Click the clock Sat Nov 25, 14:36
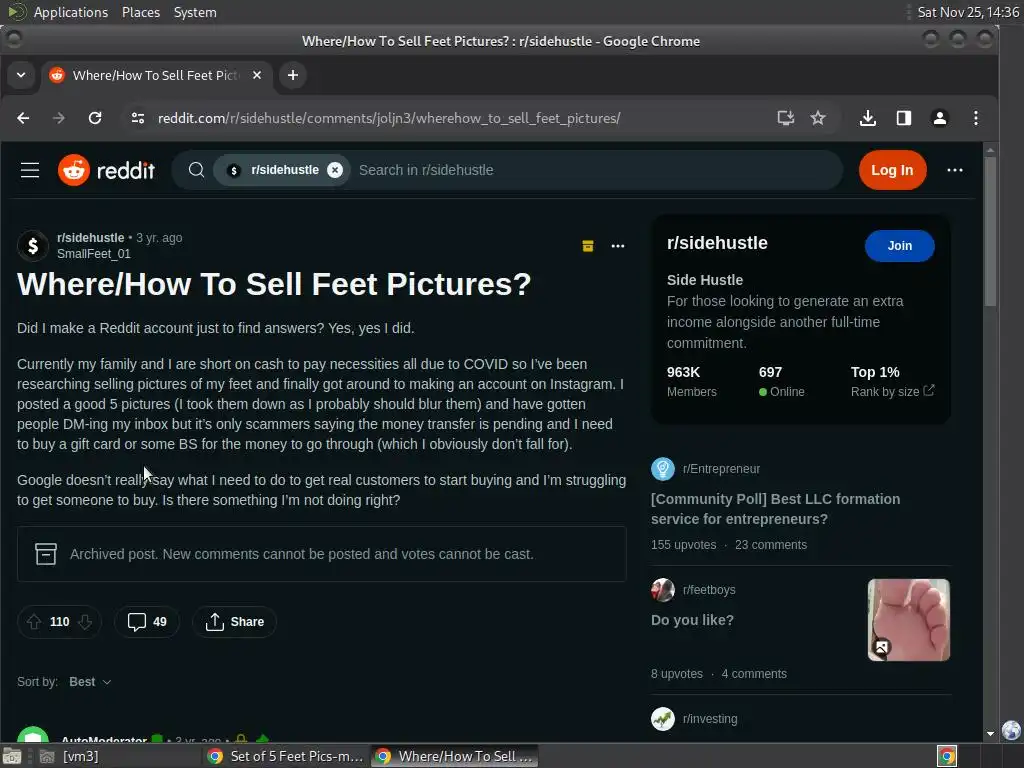This screenshot has height=768, width=1024. pos(968,12)
